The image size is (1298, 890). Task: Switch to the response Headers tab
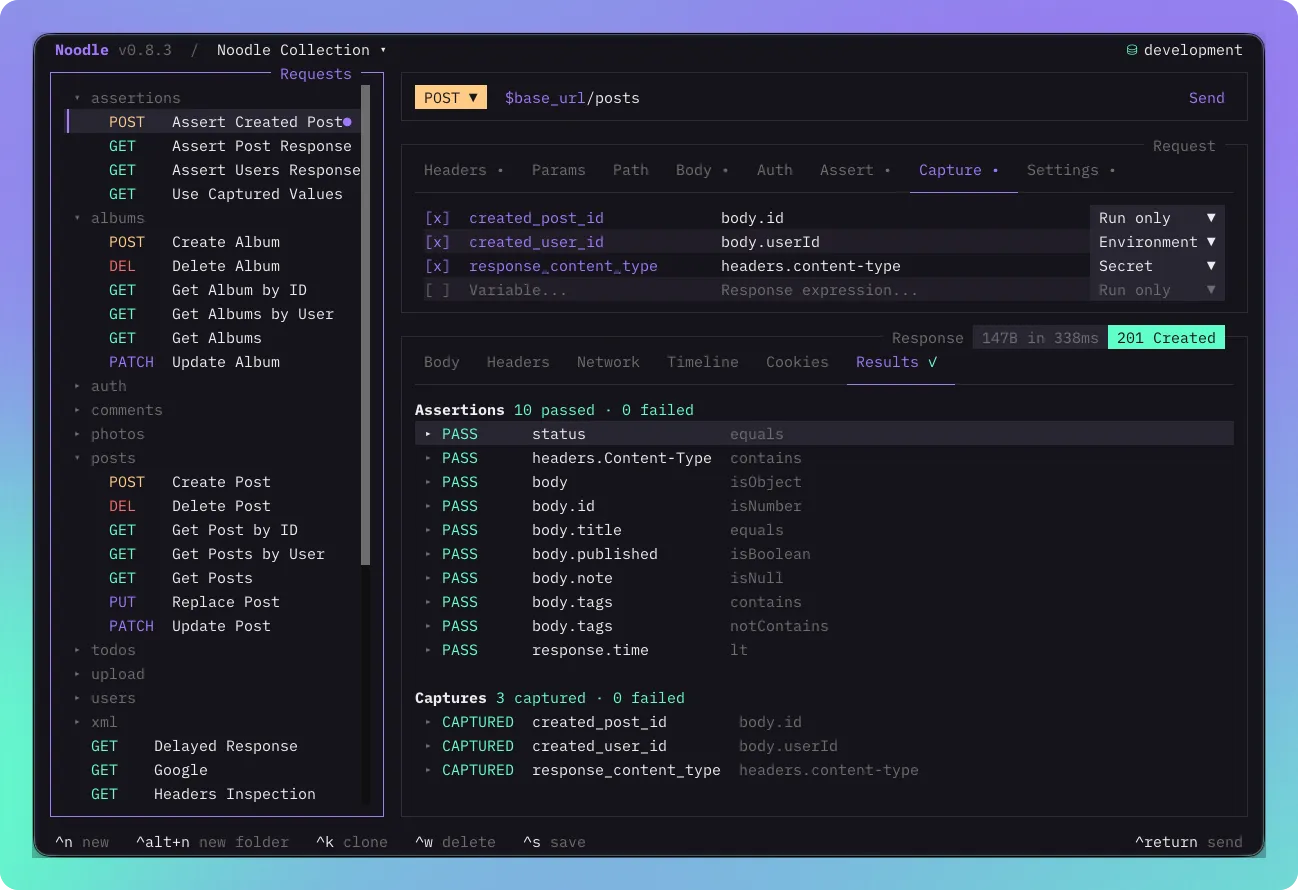(x=518, y=362)
